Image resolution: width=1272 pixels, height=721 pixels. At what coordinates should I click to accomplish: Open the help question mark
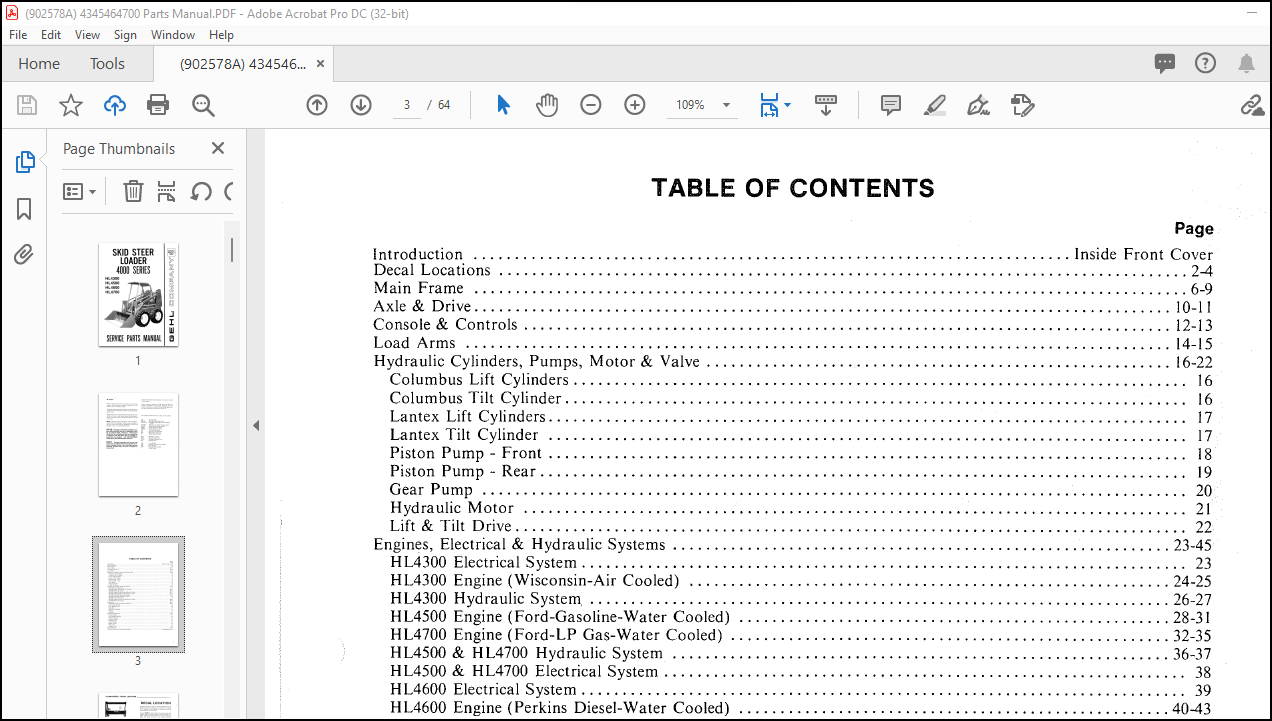point(1206,63)
